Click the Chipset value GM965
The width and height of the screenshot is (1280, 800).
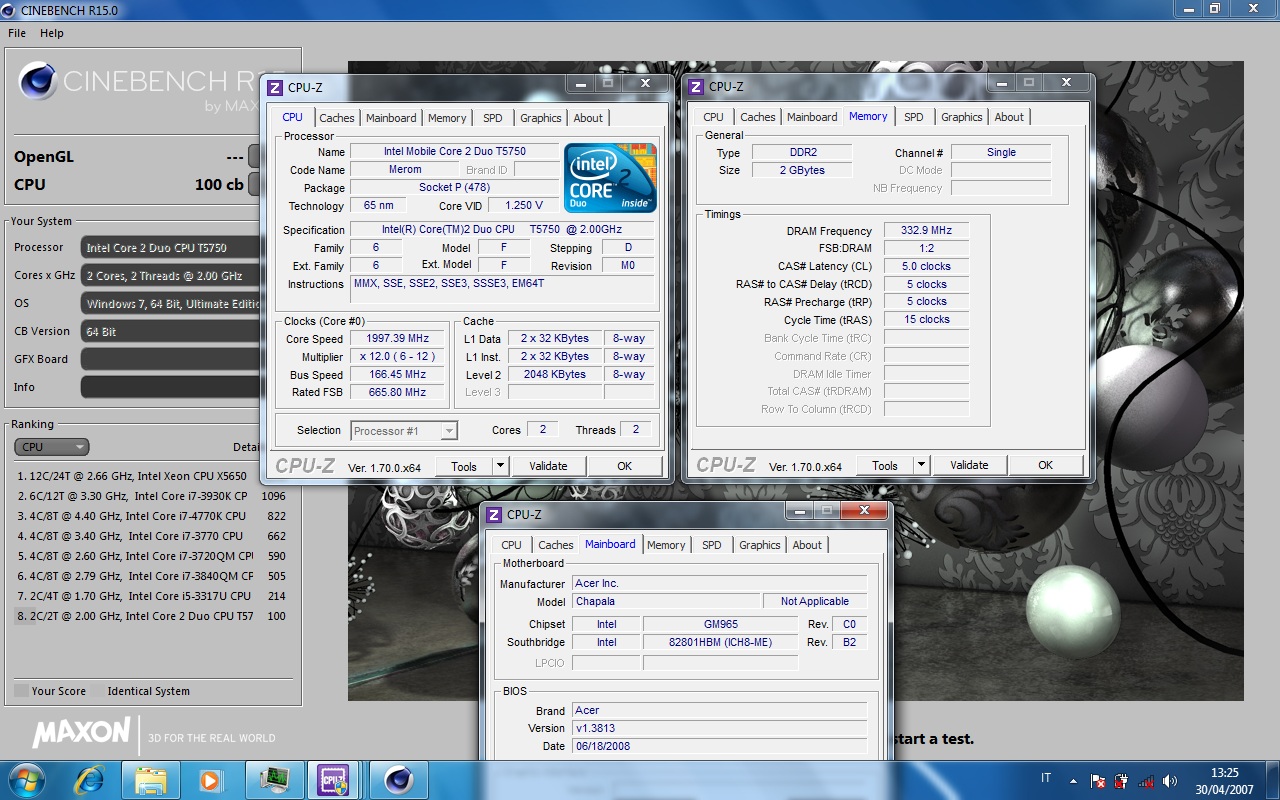coord(720,624)
